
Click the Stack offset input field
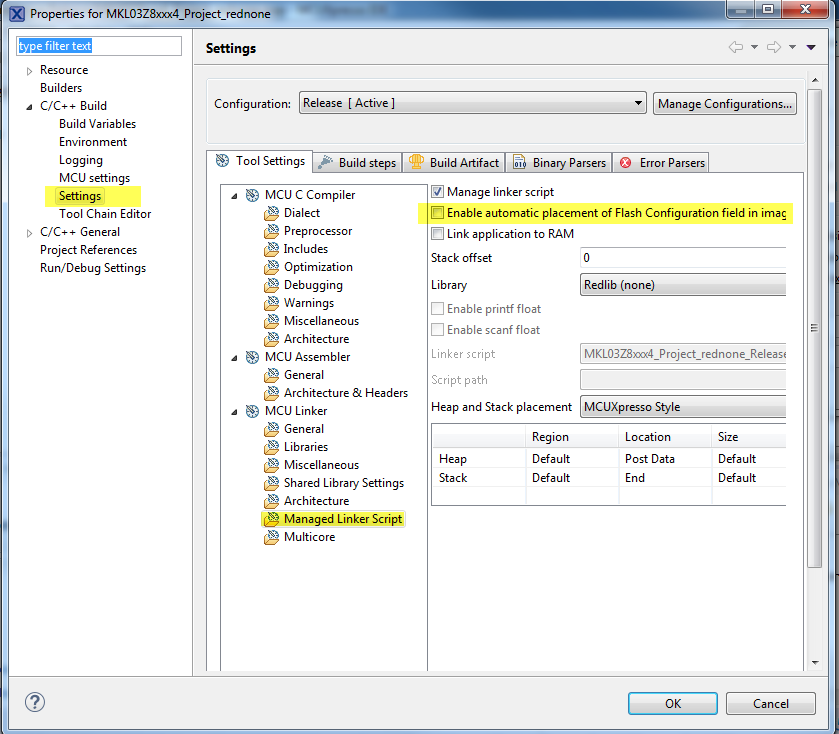pyautogui.click(x=683, y=257)
